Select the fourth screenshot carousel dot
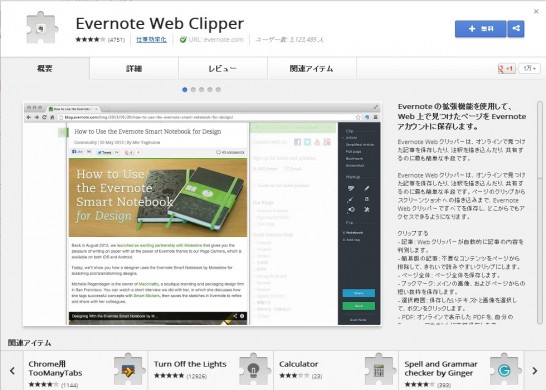Image resolution: width=546 pixels, height=390 pixels. click(x=210, y=89)
